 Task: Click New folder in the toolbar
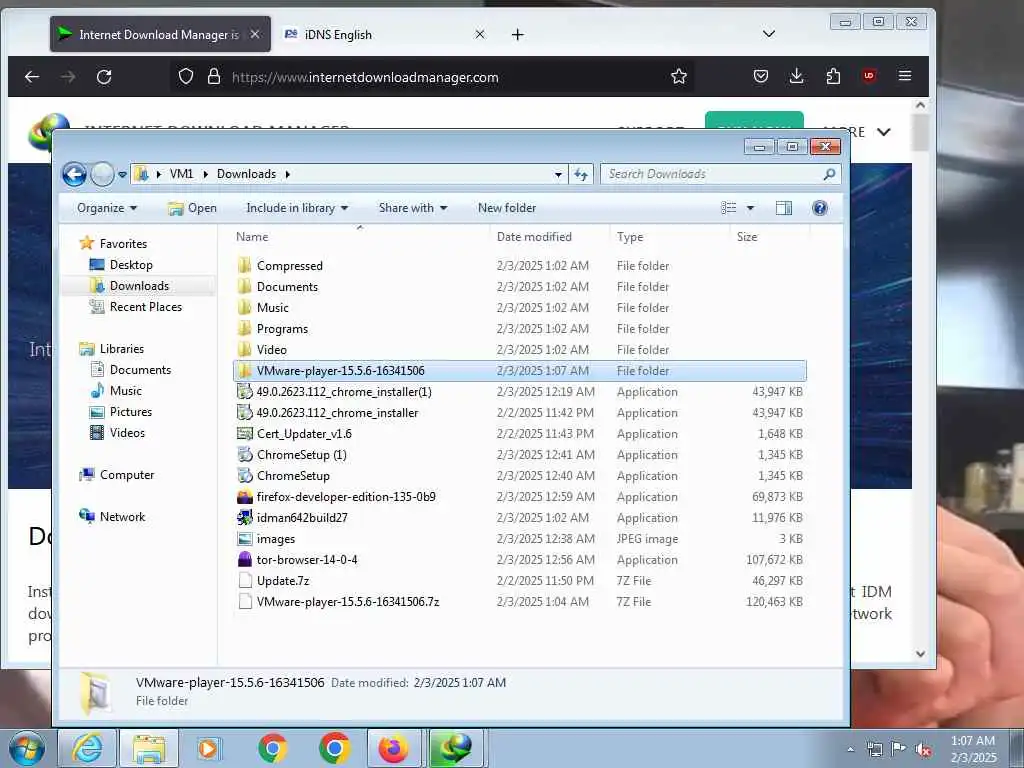click(x=507, y=208)
